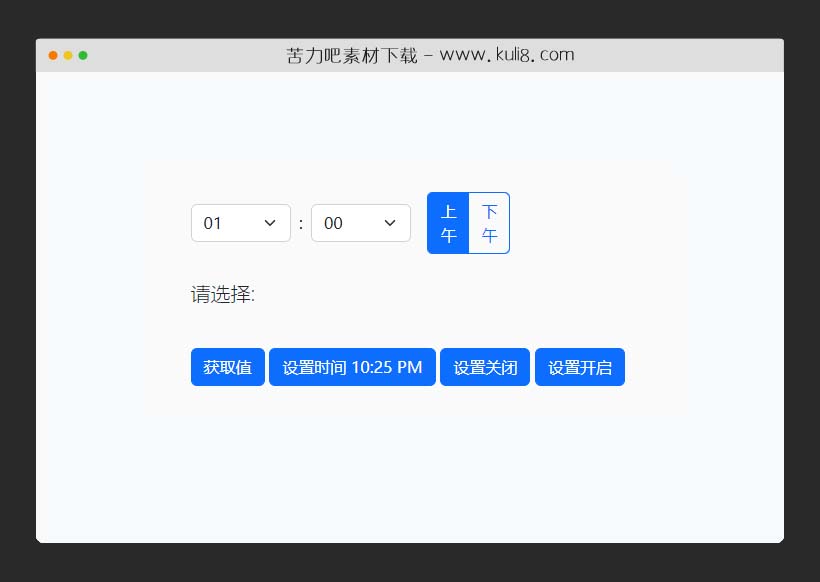
Task: Click the green traffic light dot
Action: point(83,56)
